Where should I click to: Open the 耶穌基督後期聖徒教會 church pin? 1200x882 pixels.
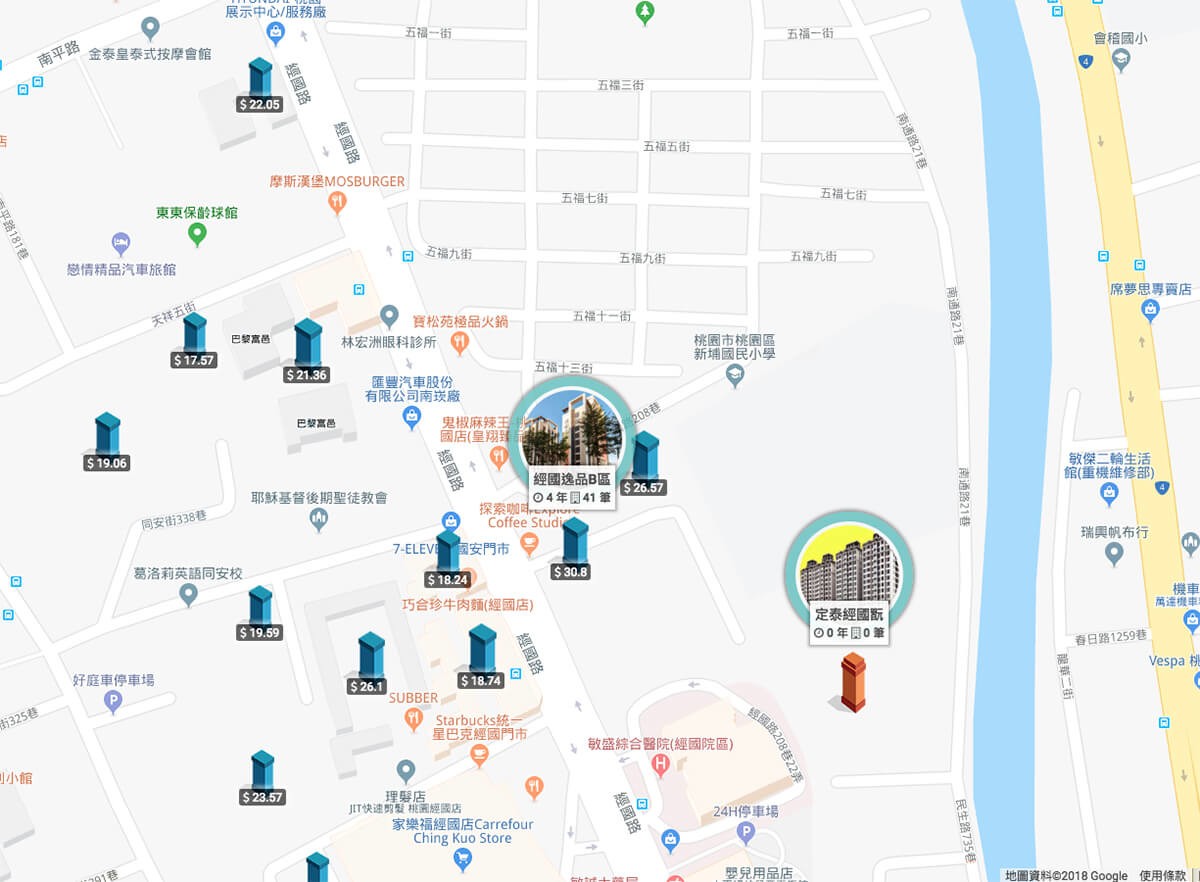point(319,519)
